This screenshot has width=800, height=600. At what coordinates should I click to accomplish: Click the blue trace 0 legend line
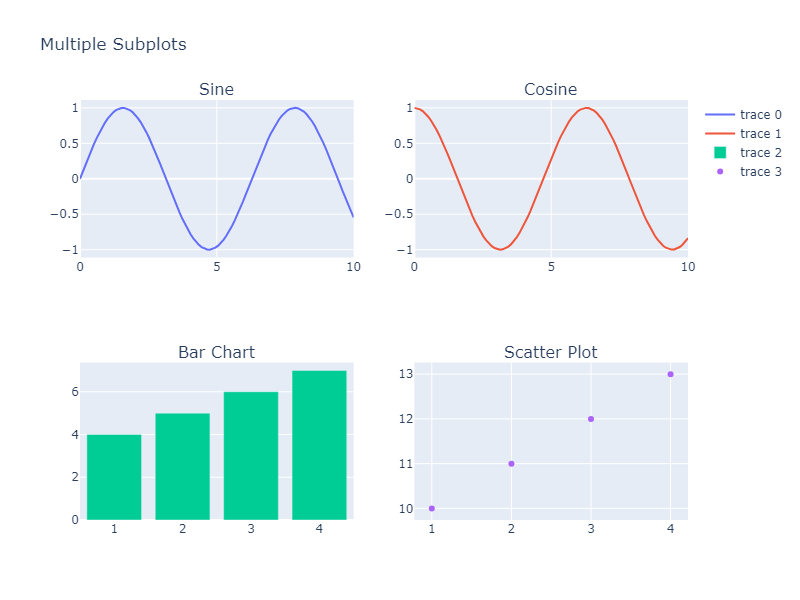721,115
